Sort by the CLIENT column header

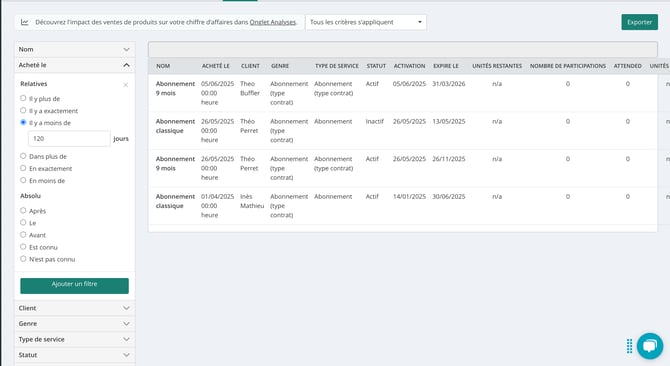click(x=250, y=66)
